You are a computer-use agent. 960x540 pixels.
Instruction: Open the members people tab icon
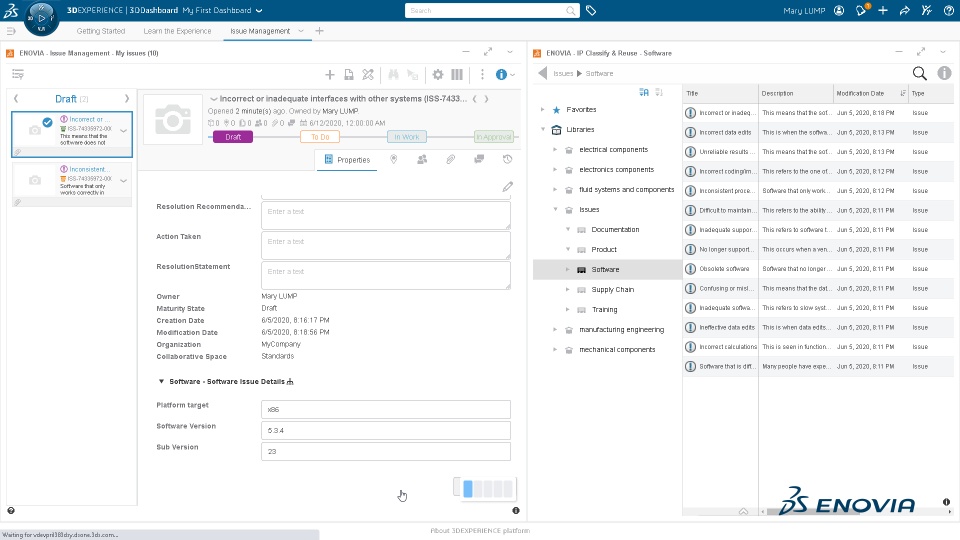click(x=422, y=159)
